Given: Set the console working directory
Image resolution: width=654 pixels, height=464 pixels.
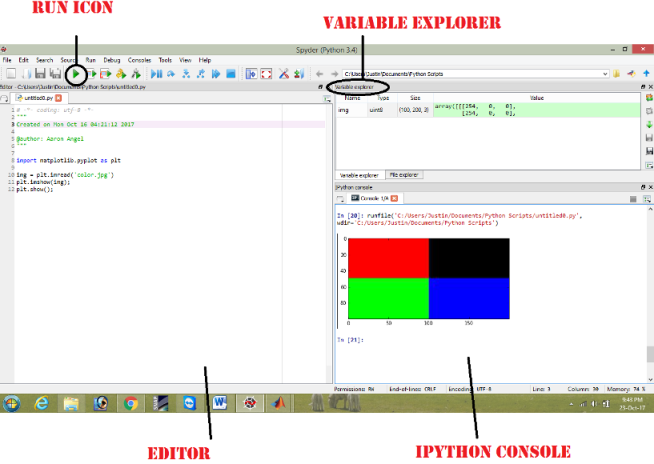Looking at the screenshot, I should [631, 74].
